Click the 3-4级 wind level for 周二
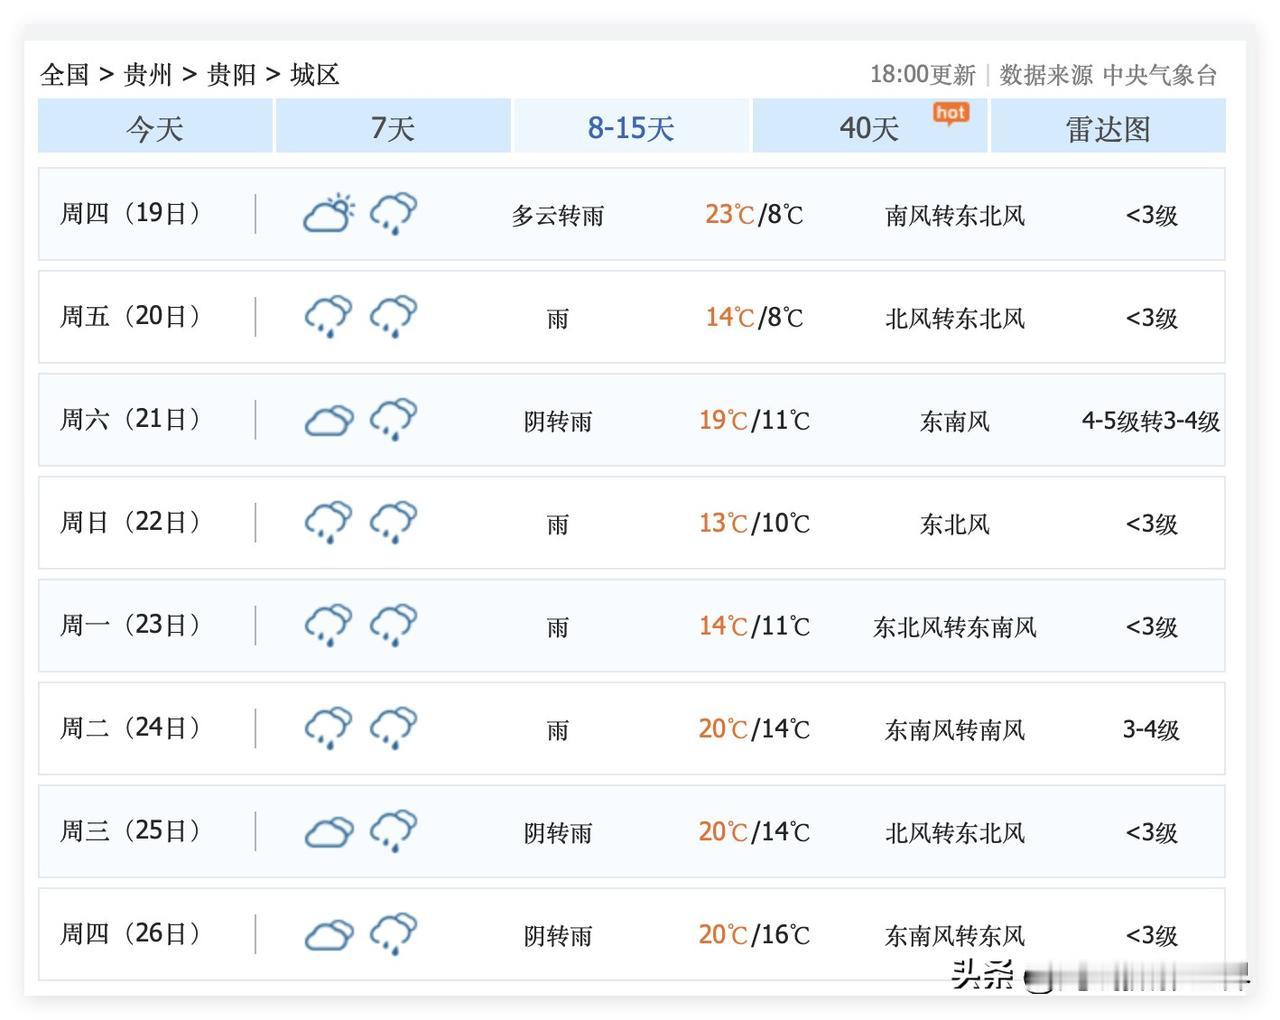The height and width of the screenshot is (1020, 1280). click(1151, 730)
